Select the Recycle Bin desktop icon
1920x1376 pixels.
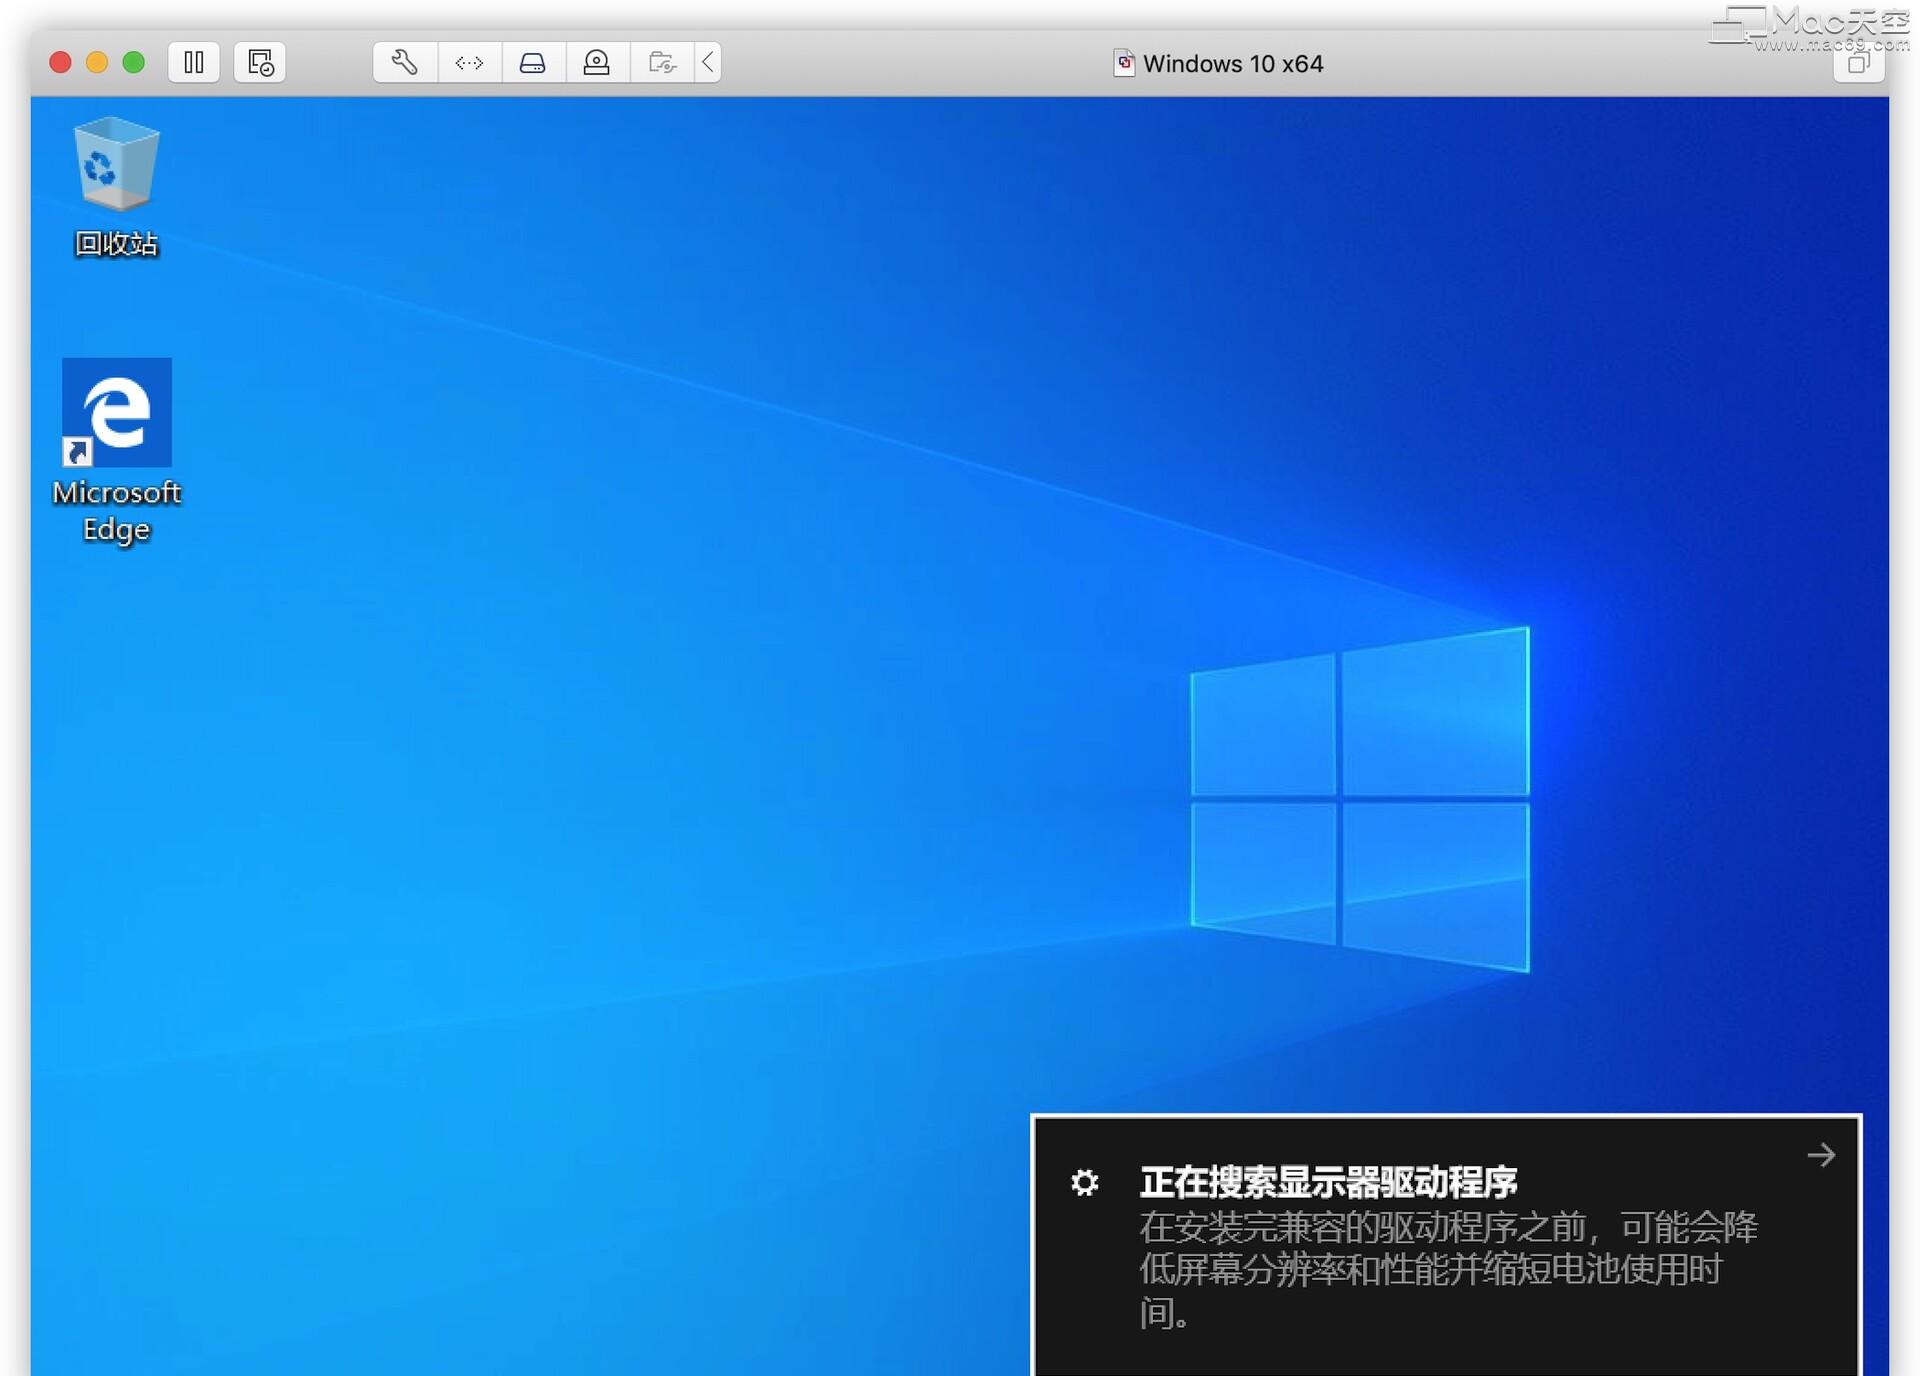[117, 187]
